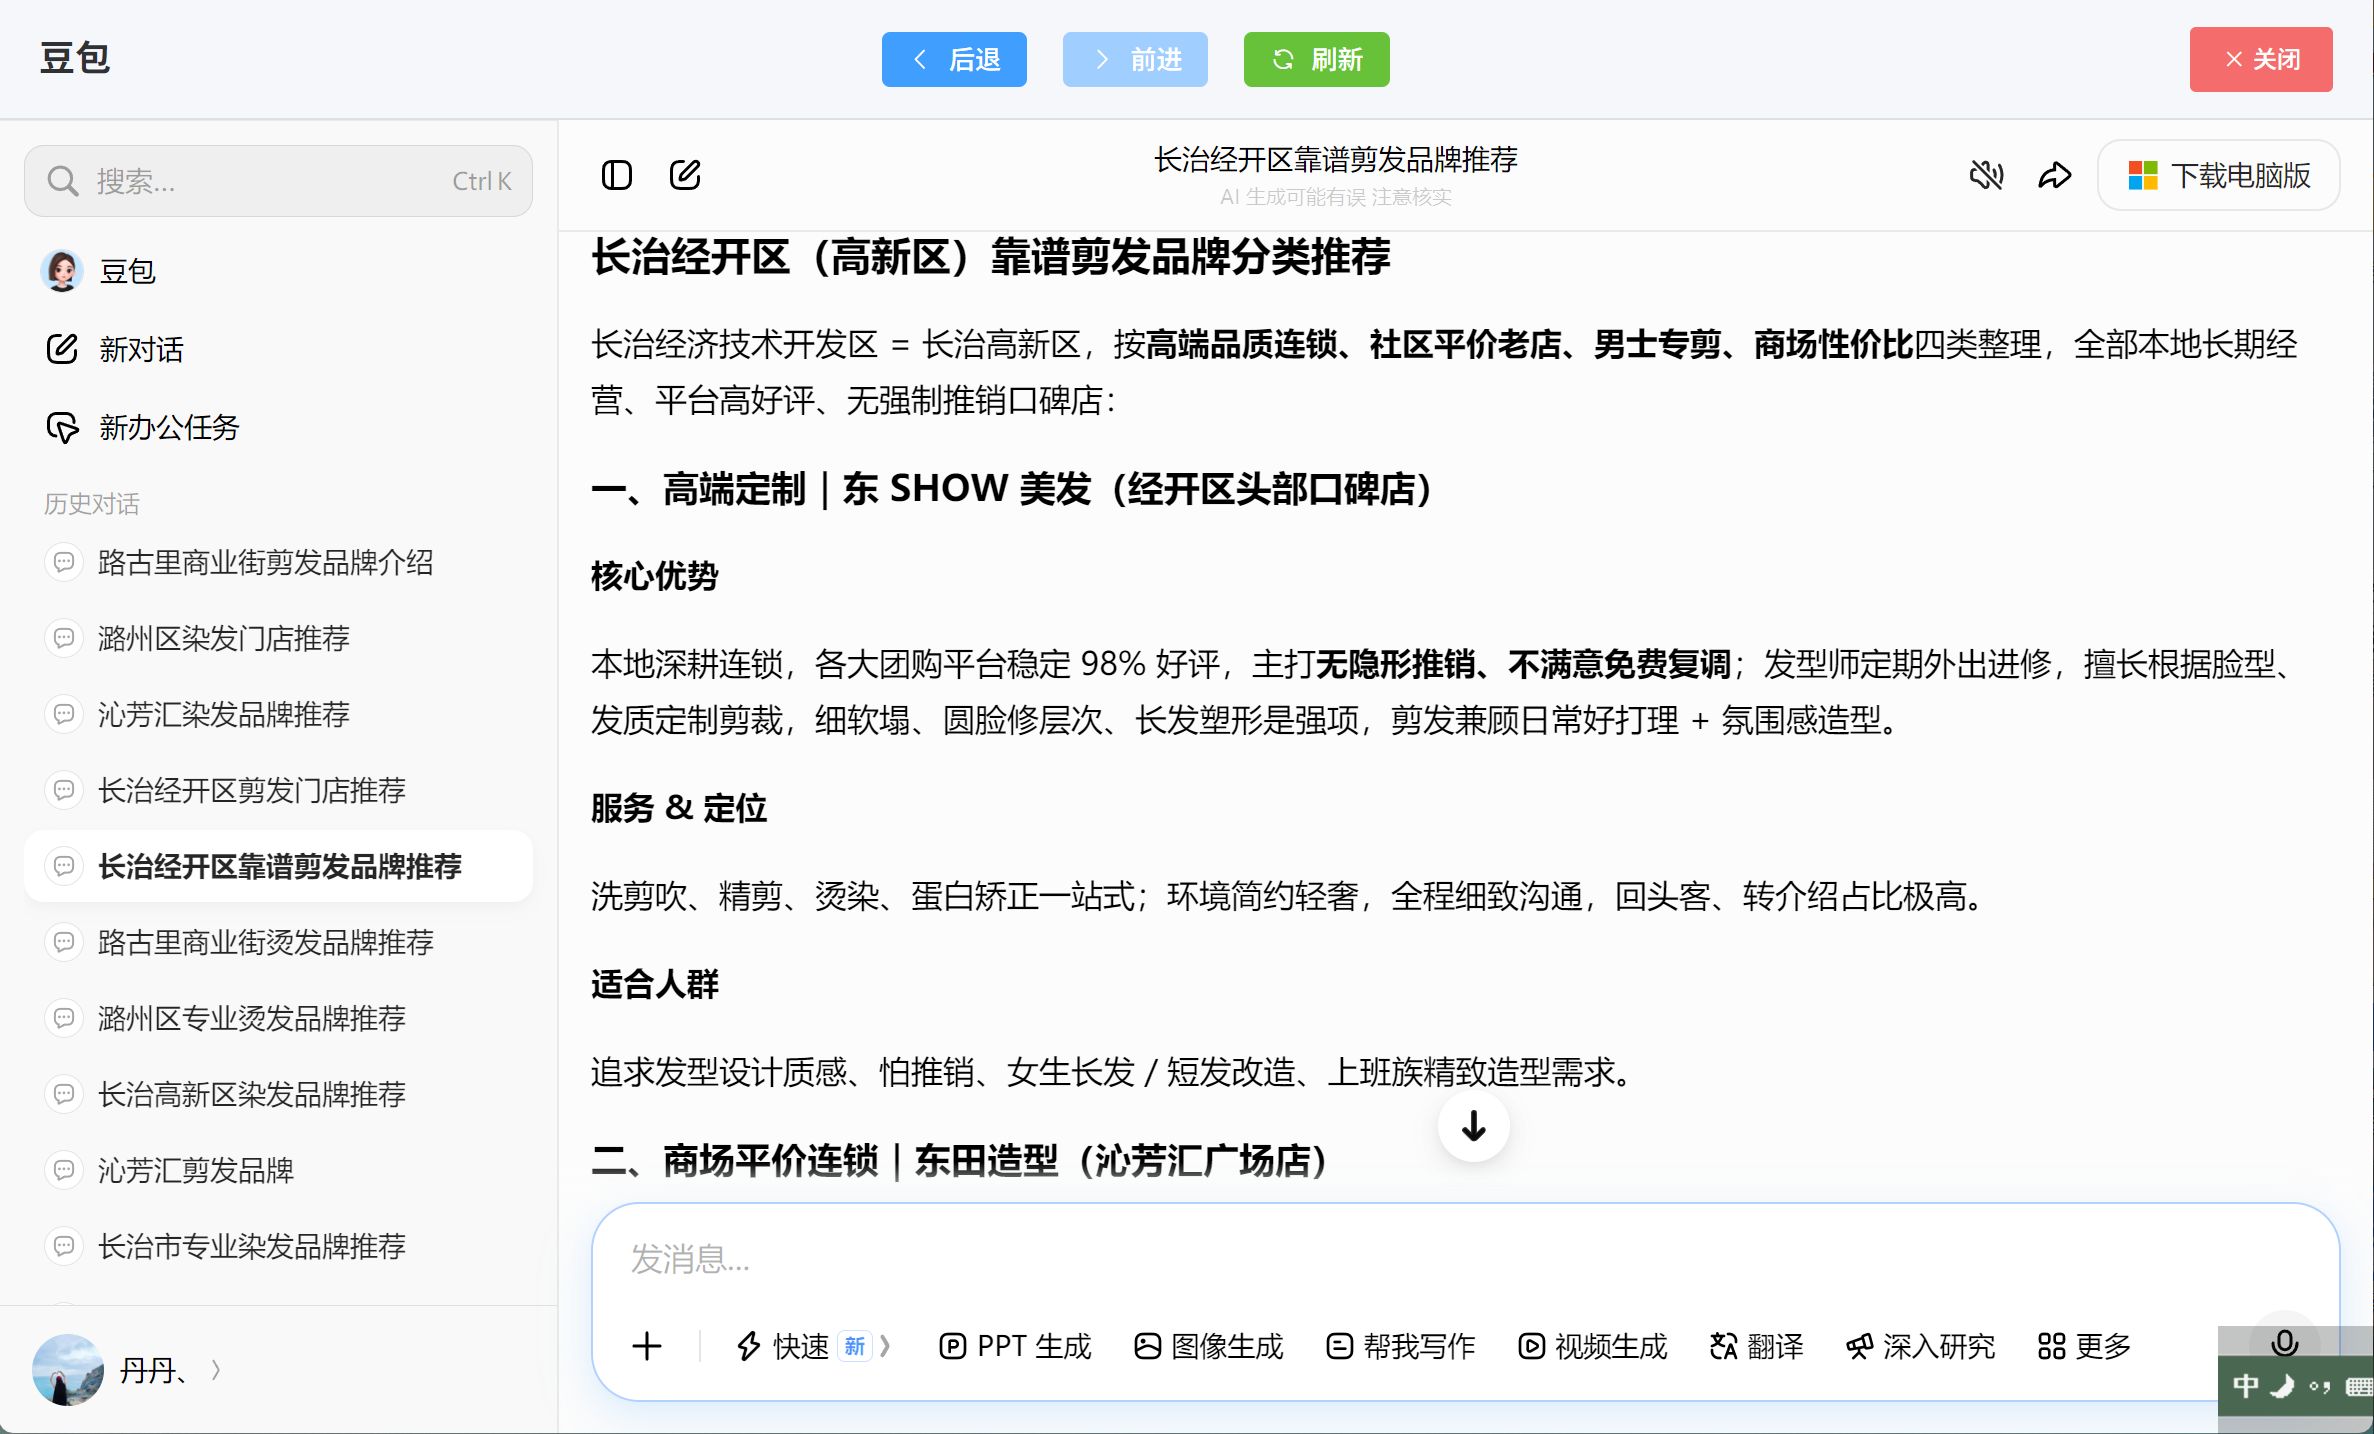Click the chat bubble icon beside 潞州区染发门店推荐
This screenshot has height=1434, width=2374.
(64, 638)
